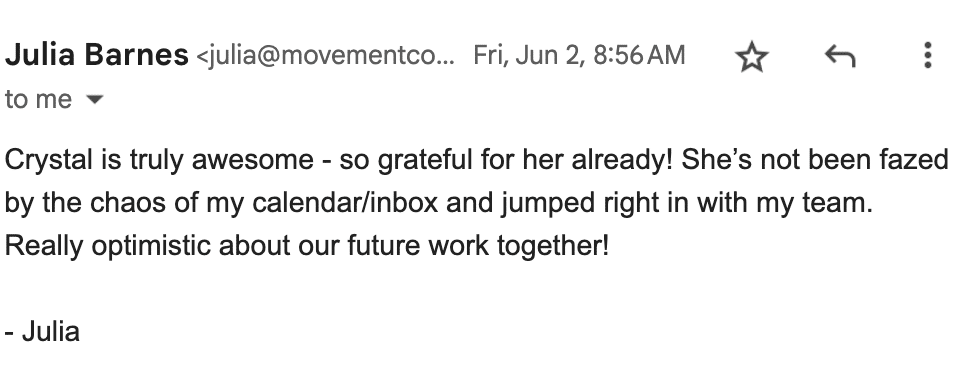Select the truncated julia@movementco email address
Screen dimensions: 966x368
click(x=325, y=55)
